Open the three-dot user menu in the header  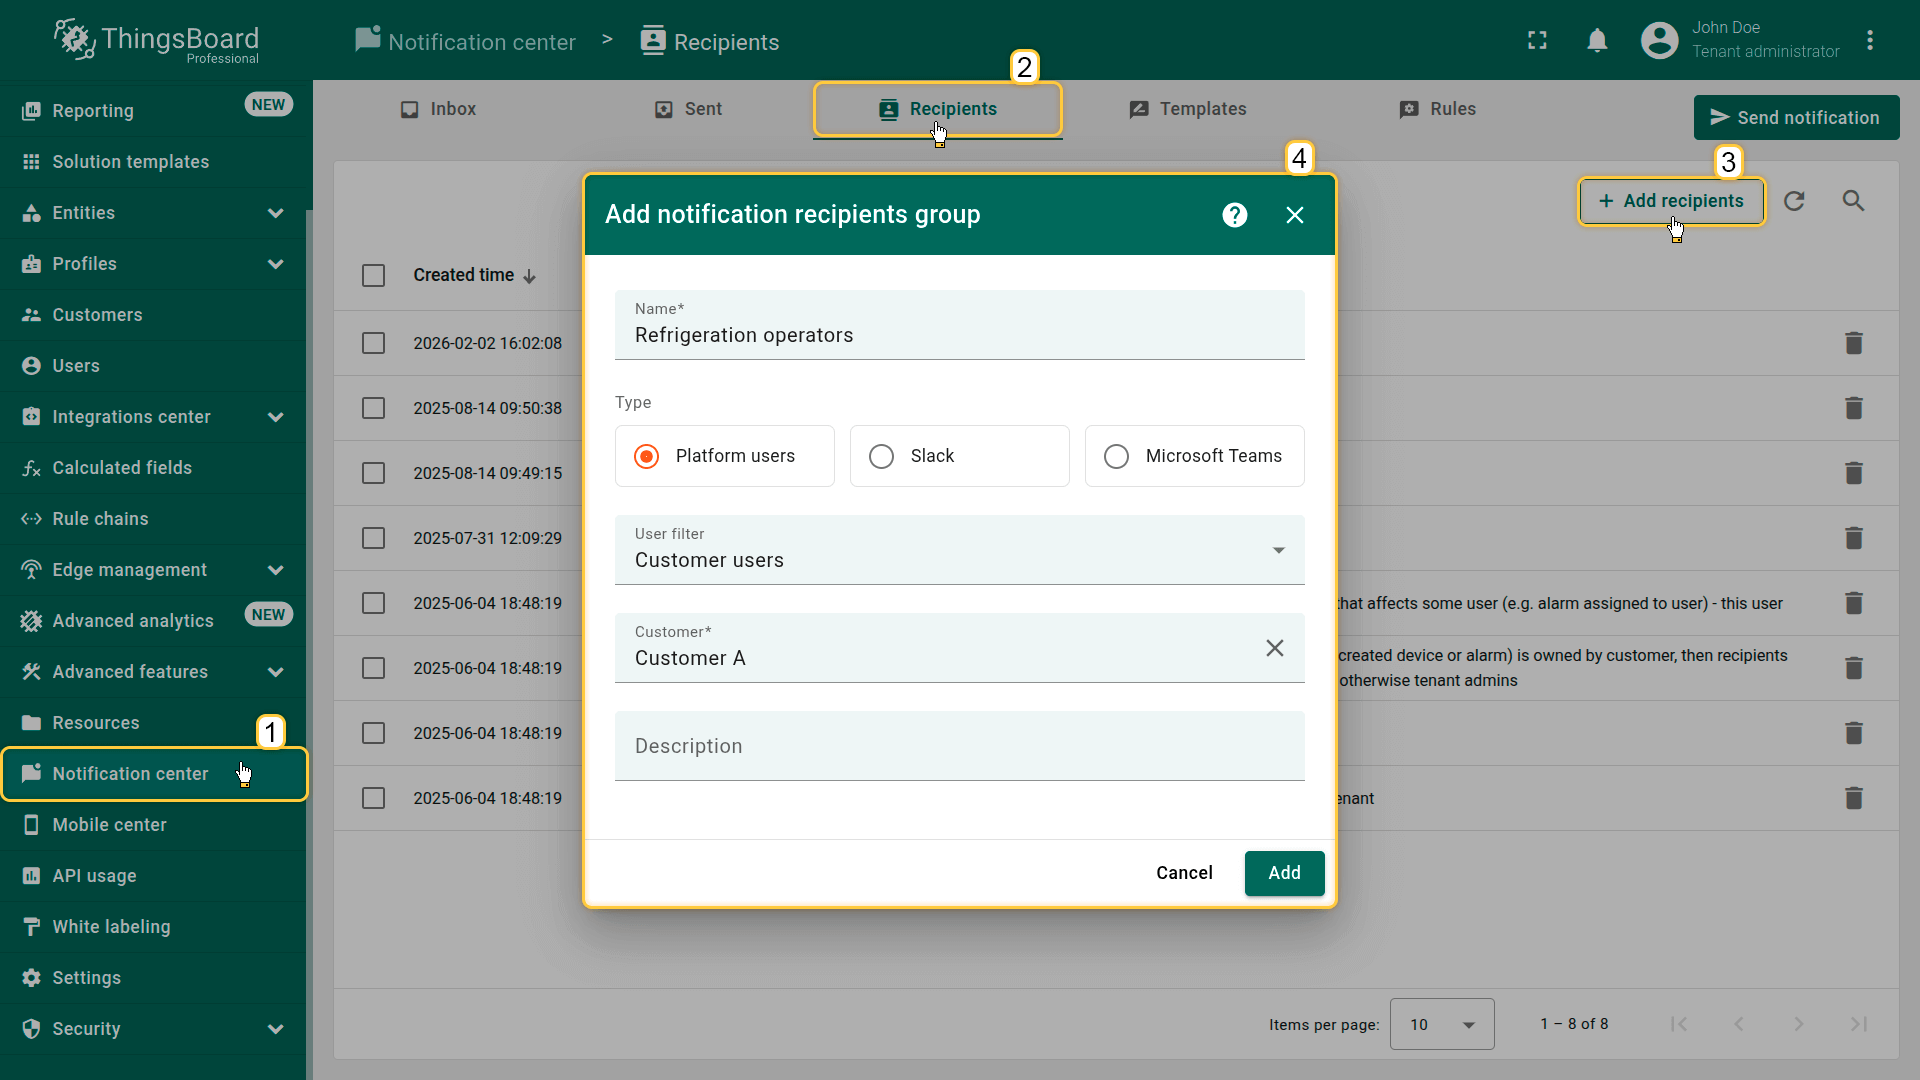pos(1870,41)
